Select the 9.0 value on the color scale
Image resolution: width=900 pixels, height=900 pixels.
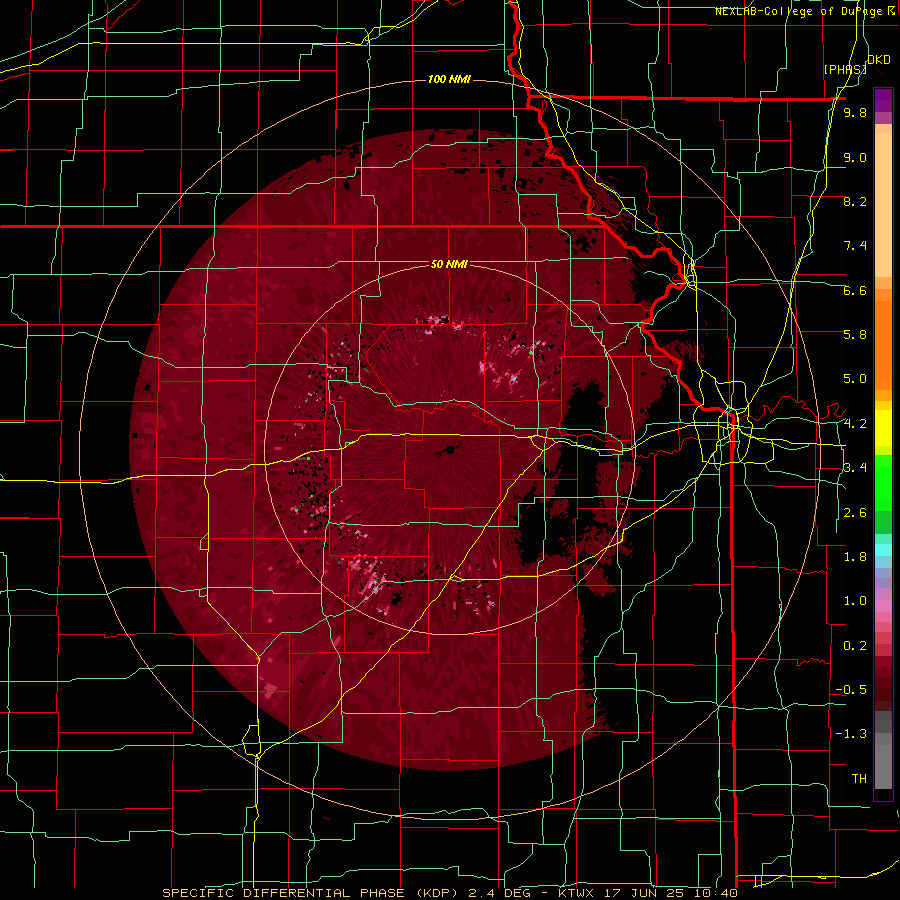point(855,157)
